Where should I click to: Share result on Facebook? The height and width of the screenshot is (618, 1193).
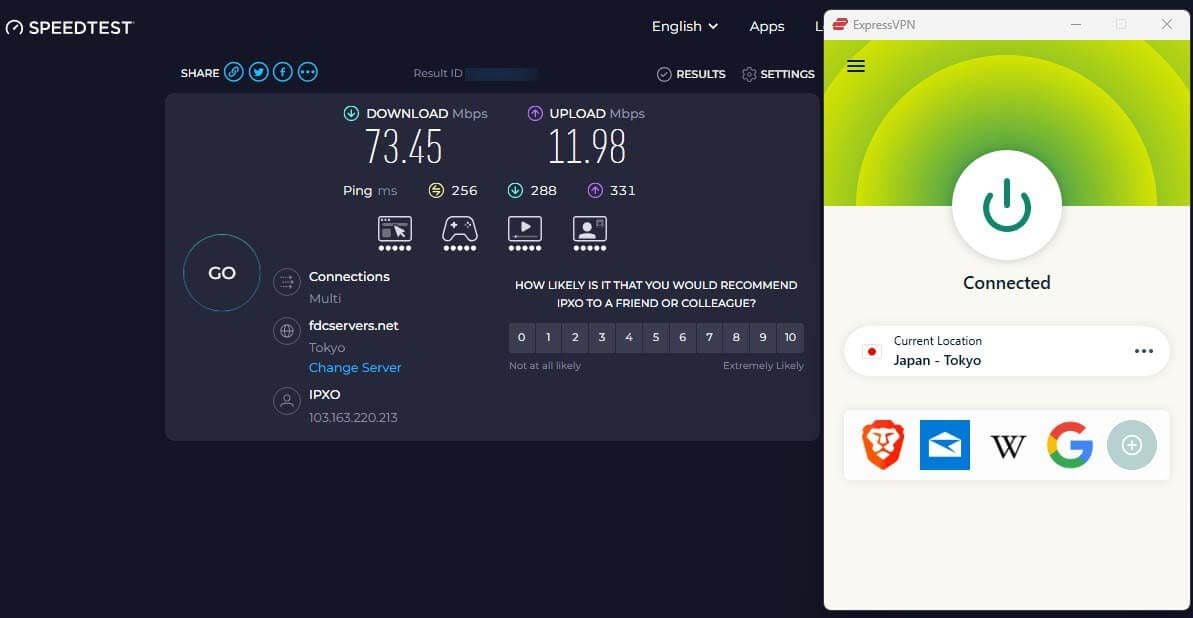[x=283, y=72]
